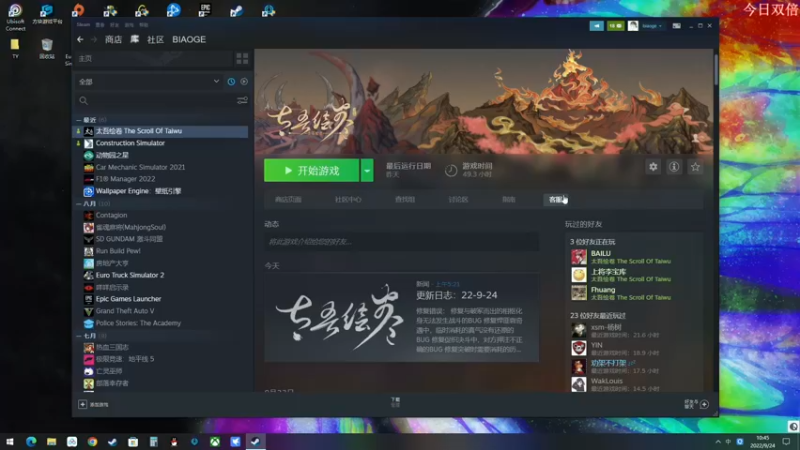
Task: Open game settings gear icon
Action: [653, 167]
